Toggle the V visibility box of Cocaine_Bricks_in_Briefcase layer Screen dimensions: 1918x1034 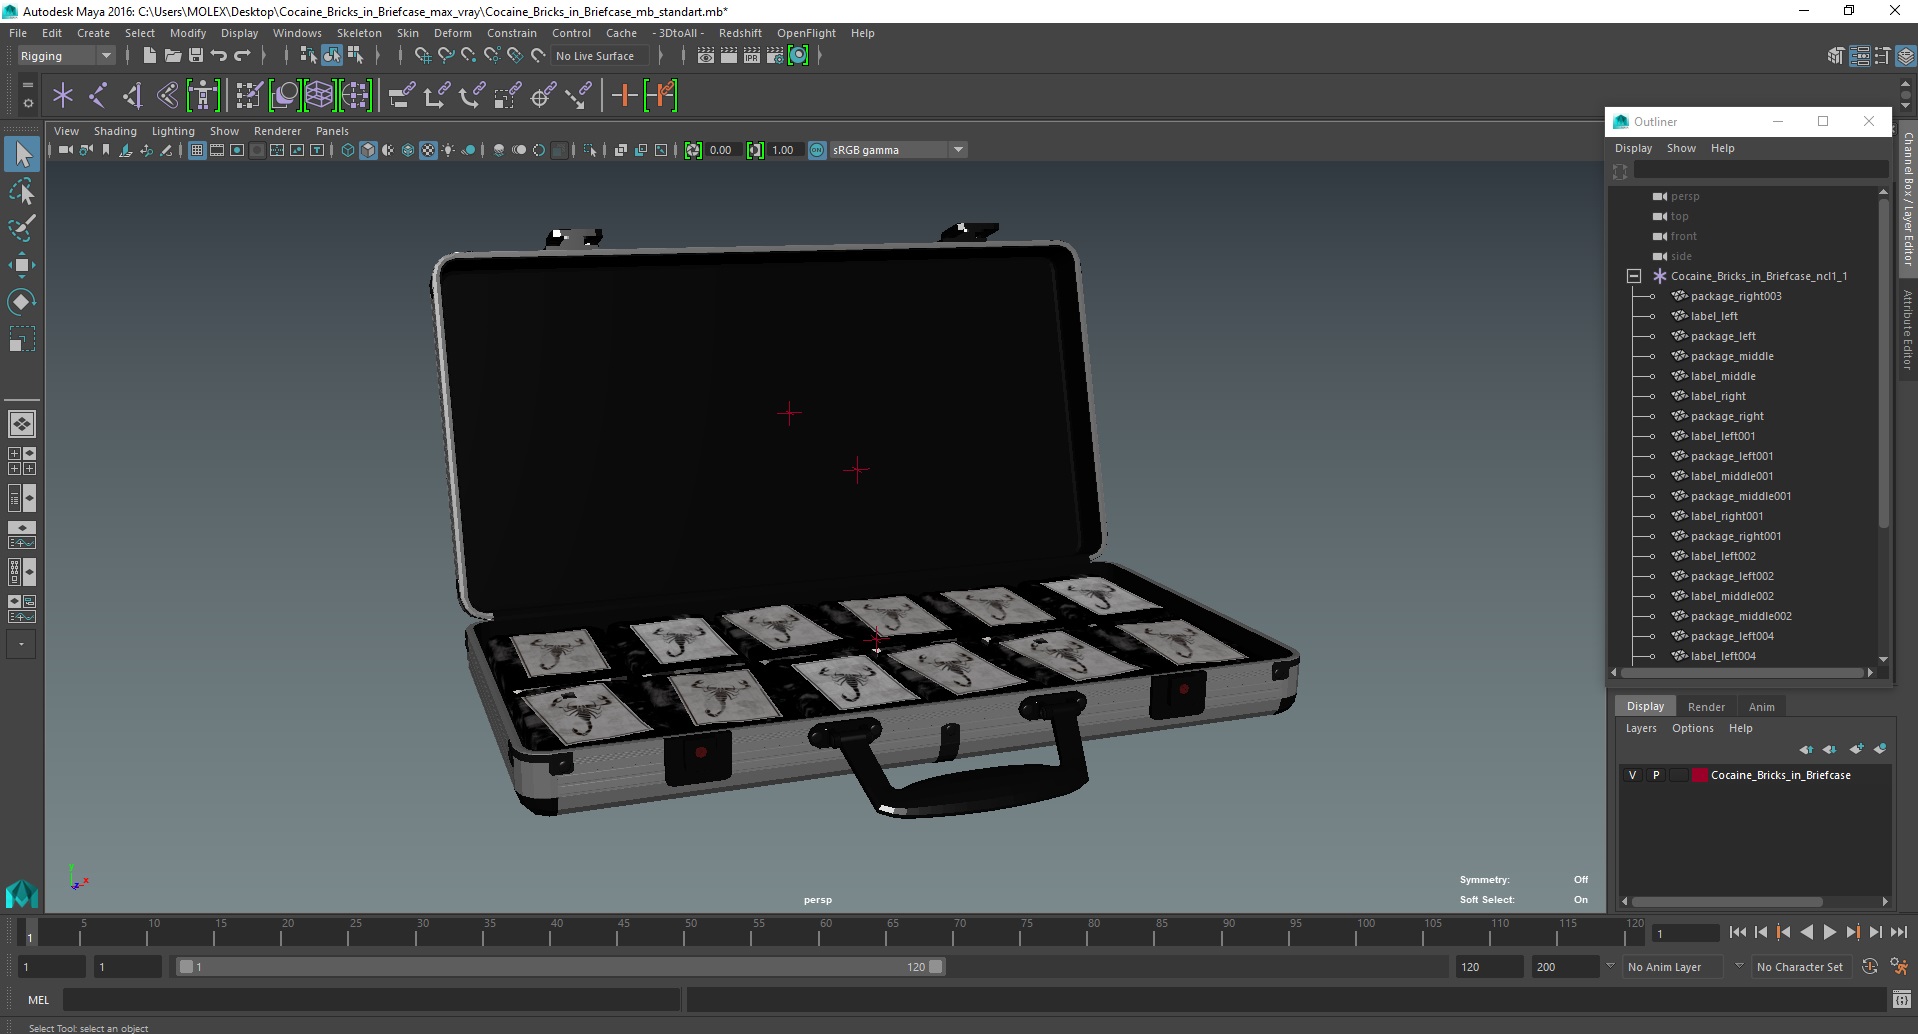tap(1632, 775)
